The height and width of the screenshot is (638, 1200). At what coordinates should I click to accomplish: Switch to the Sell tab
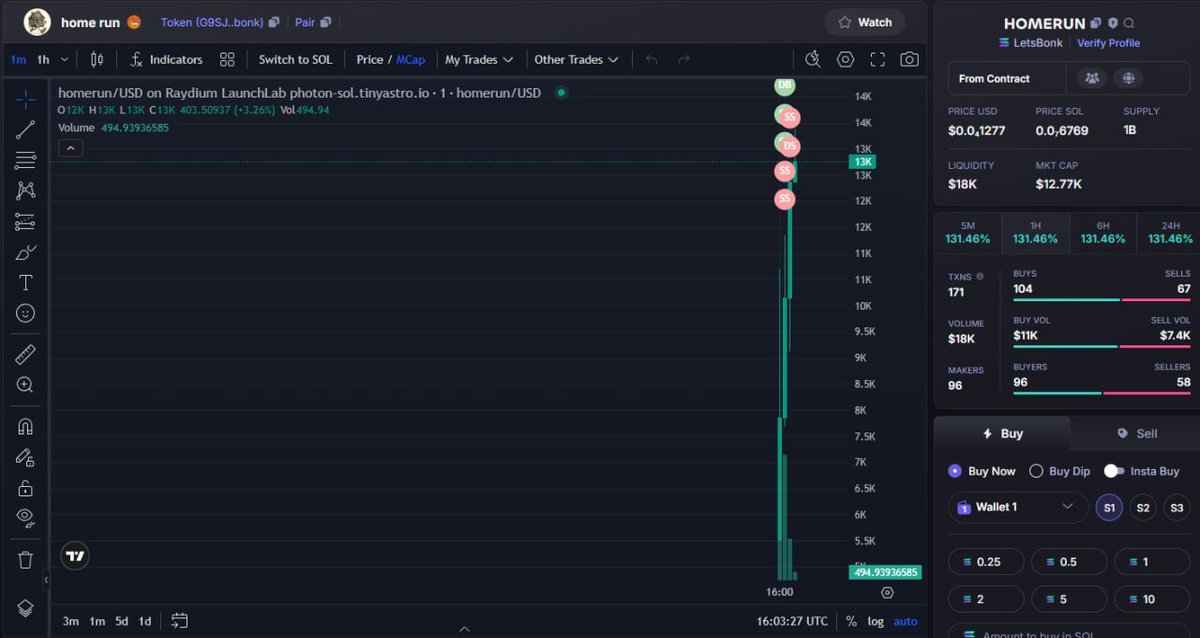point(1136,434)
